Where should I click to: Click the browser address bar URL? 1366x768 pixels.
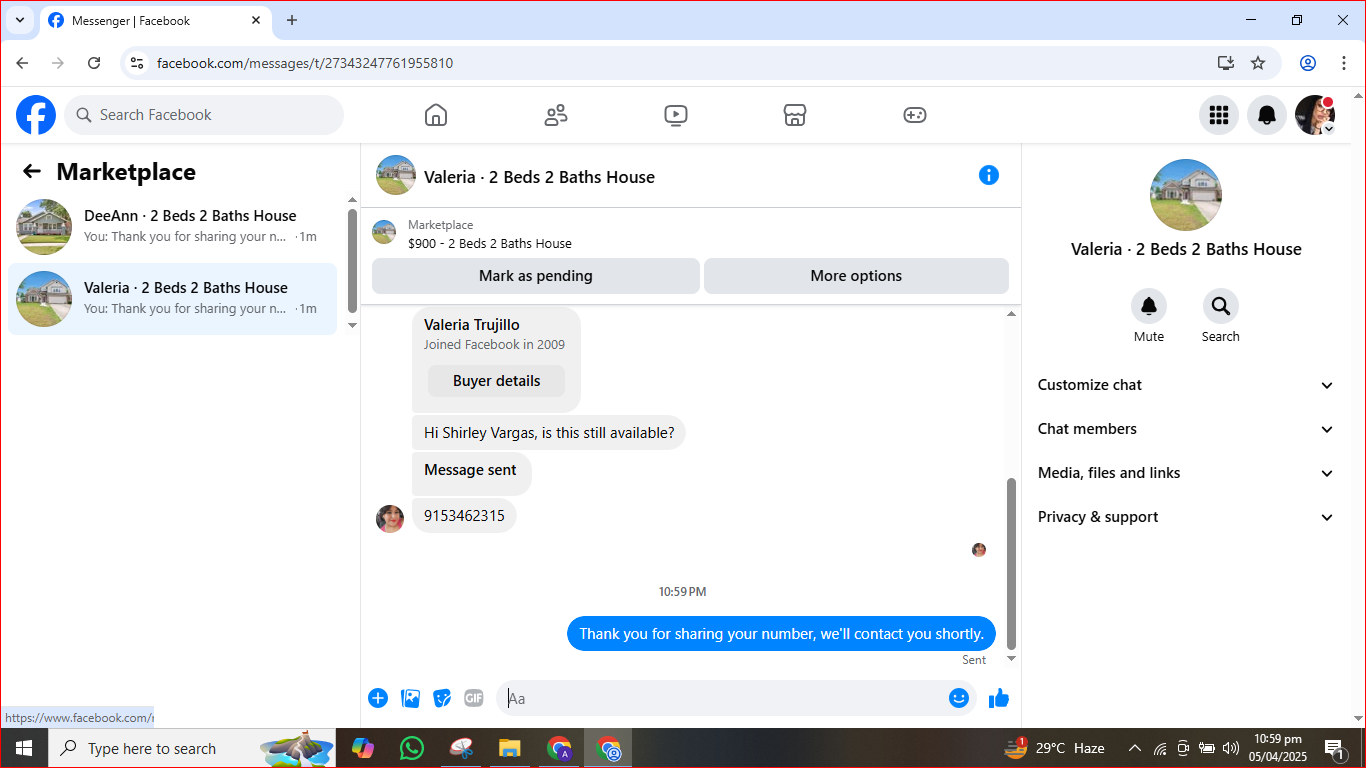305,63
